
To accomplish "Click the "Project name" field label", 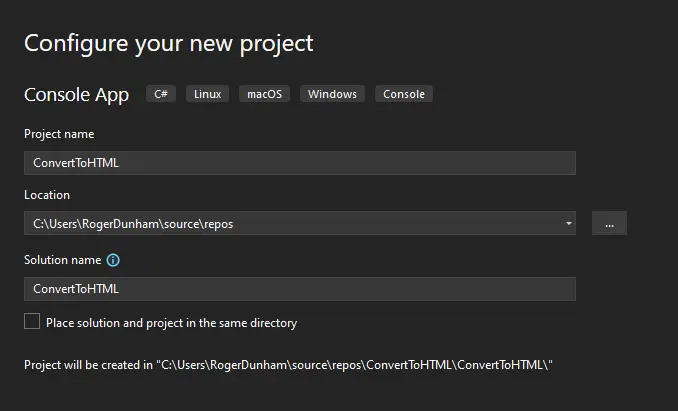I will tap(59, 134).
